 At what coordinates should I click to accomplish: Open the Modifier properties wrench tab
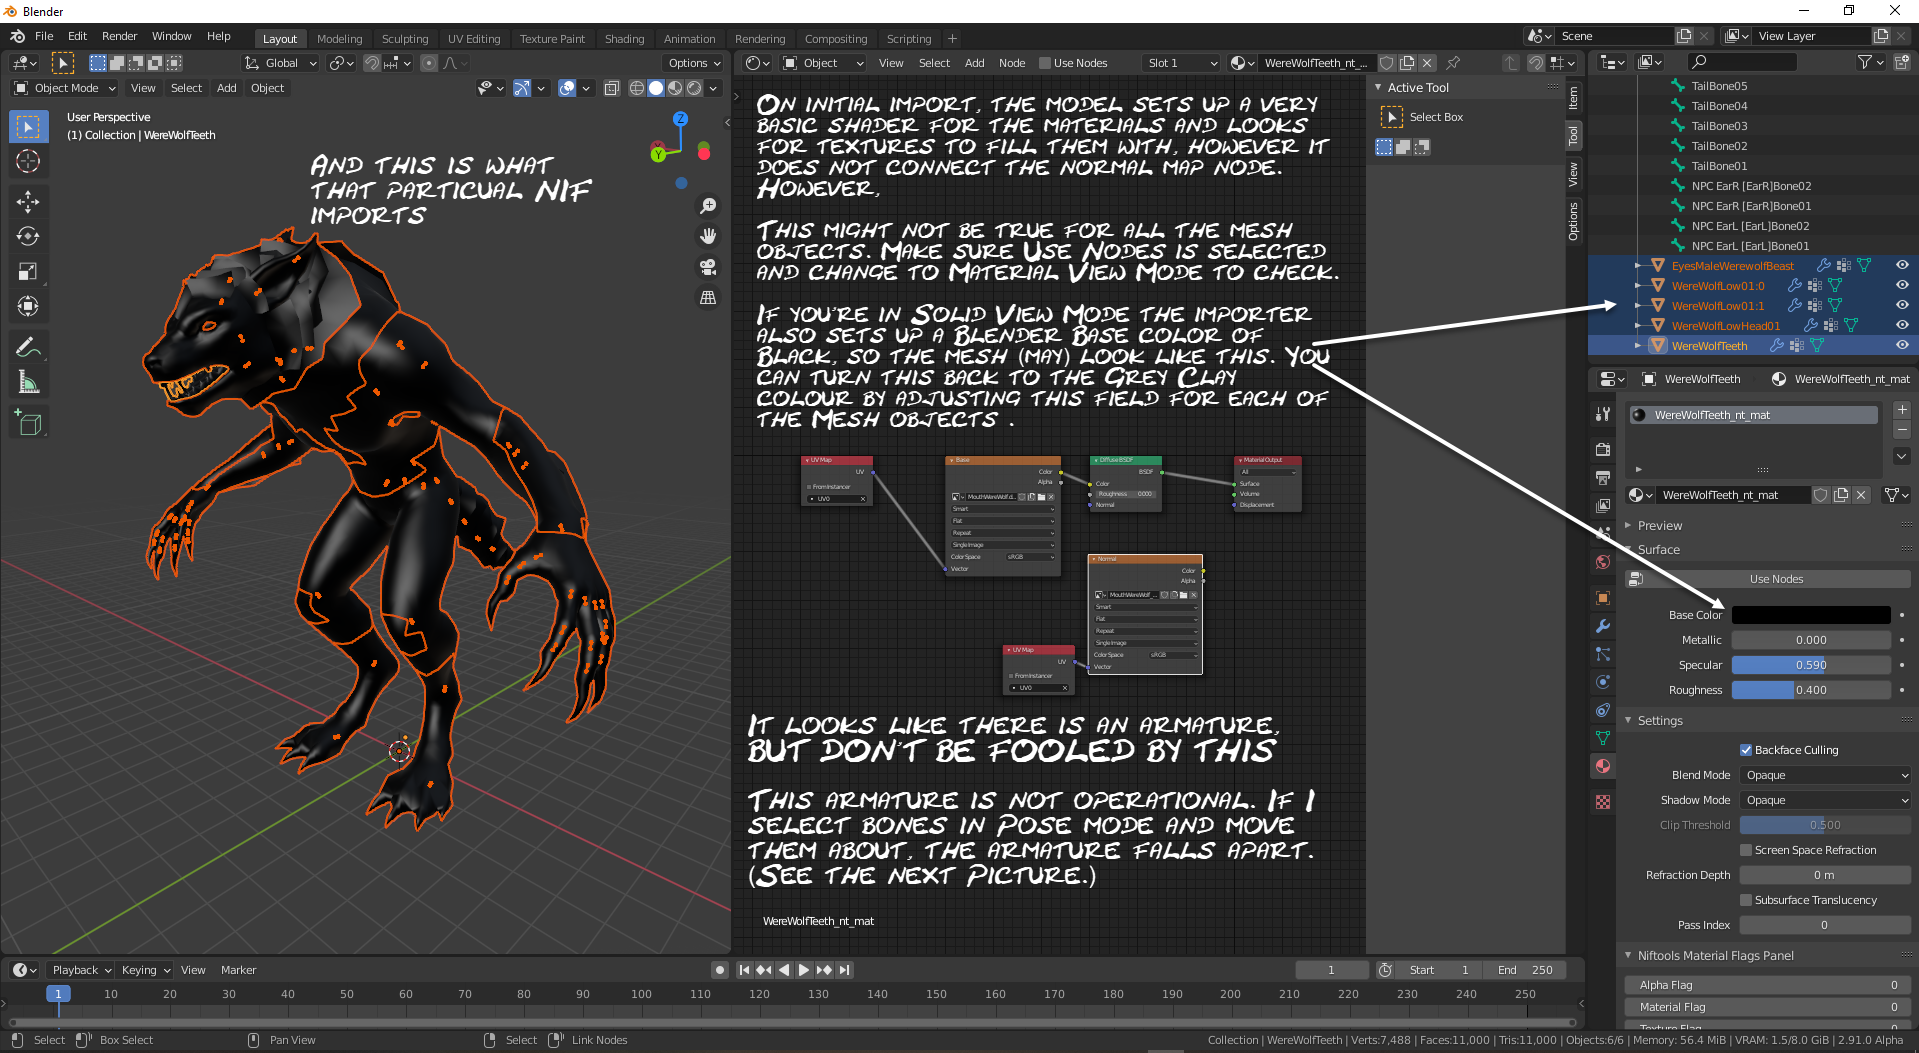click(x=1603, y=626)
